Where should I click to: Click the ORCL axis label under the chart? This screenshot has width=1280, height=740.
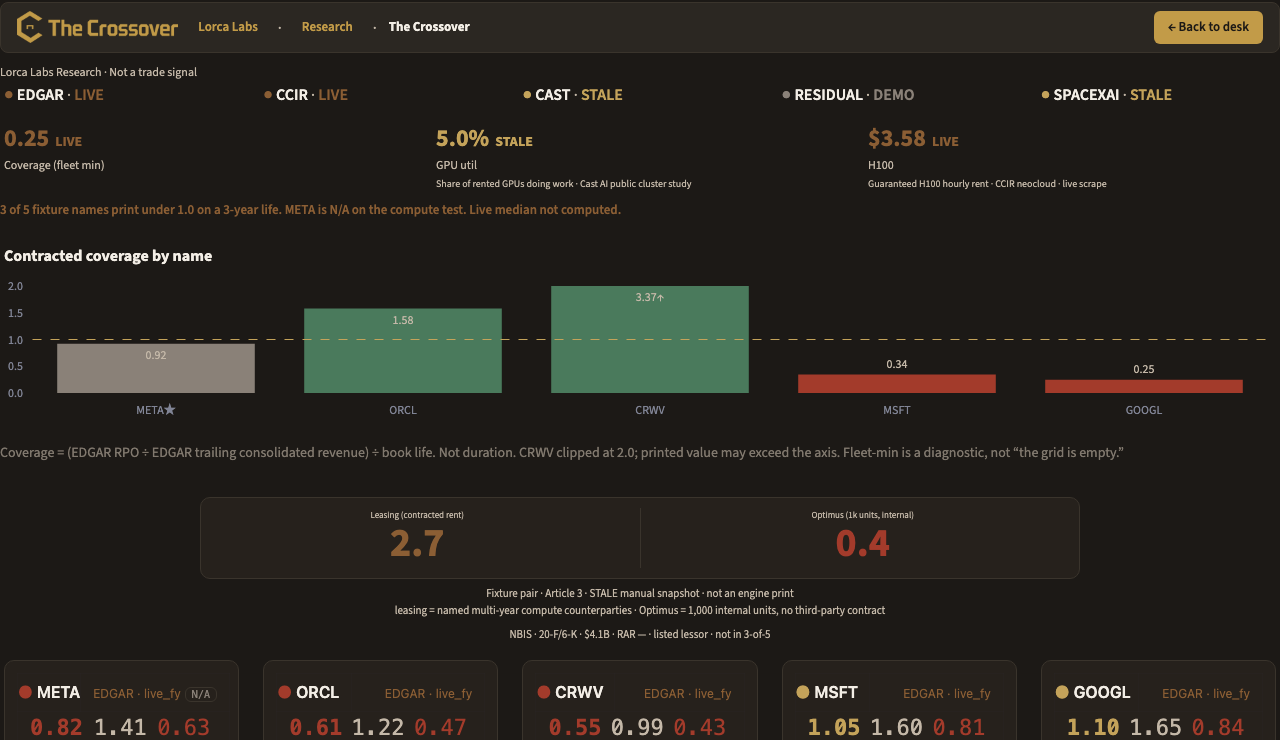pos(403,410)
